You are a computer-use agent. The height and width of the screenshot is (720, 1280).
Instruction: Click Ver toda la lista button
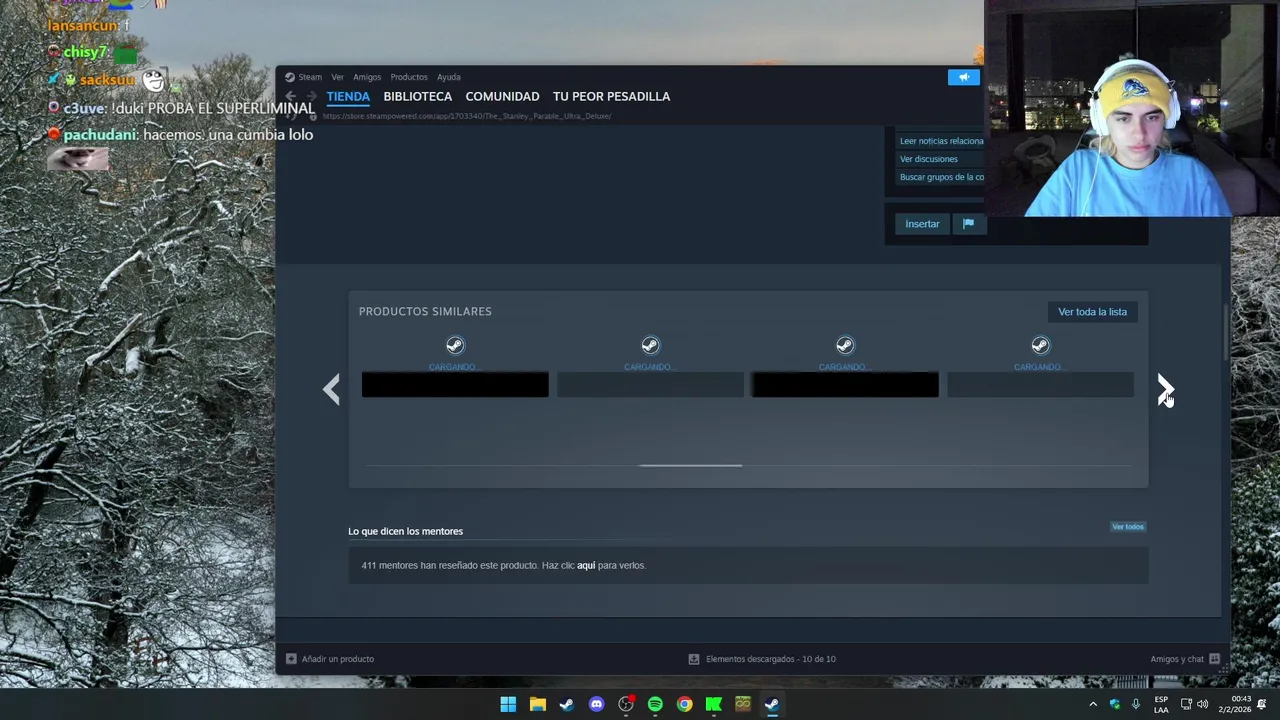click(x=1092, y=312)
